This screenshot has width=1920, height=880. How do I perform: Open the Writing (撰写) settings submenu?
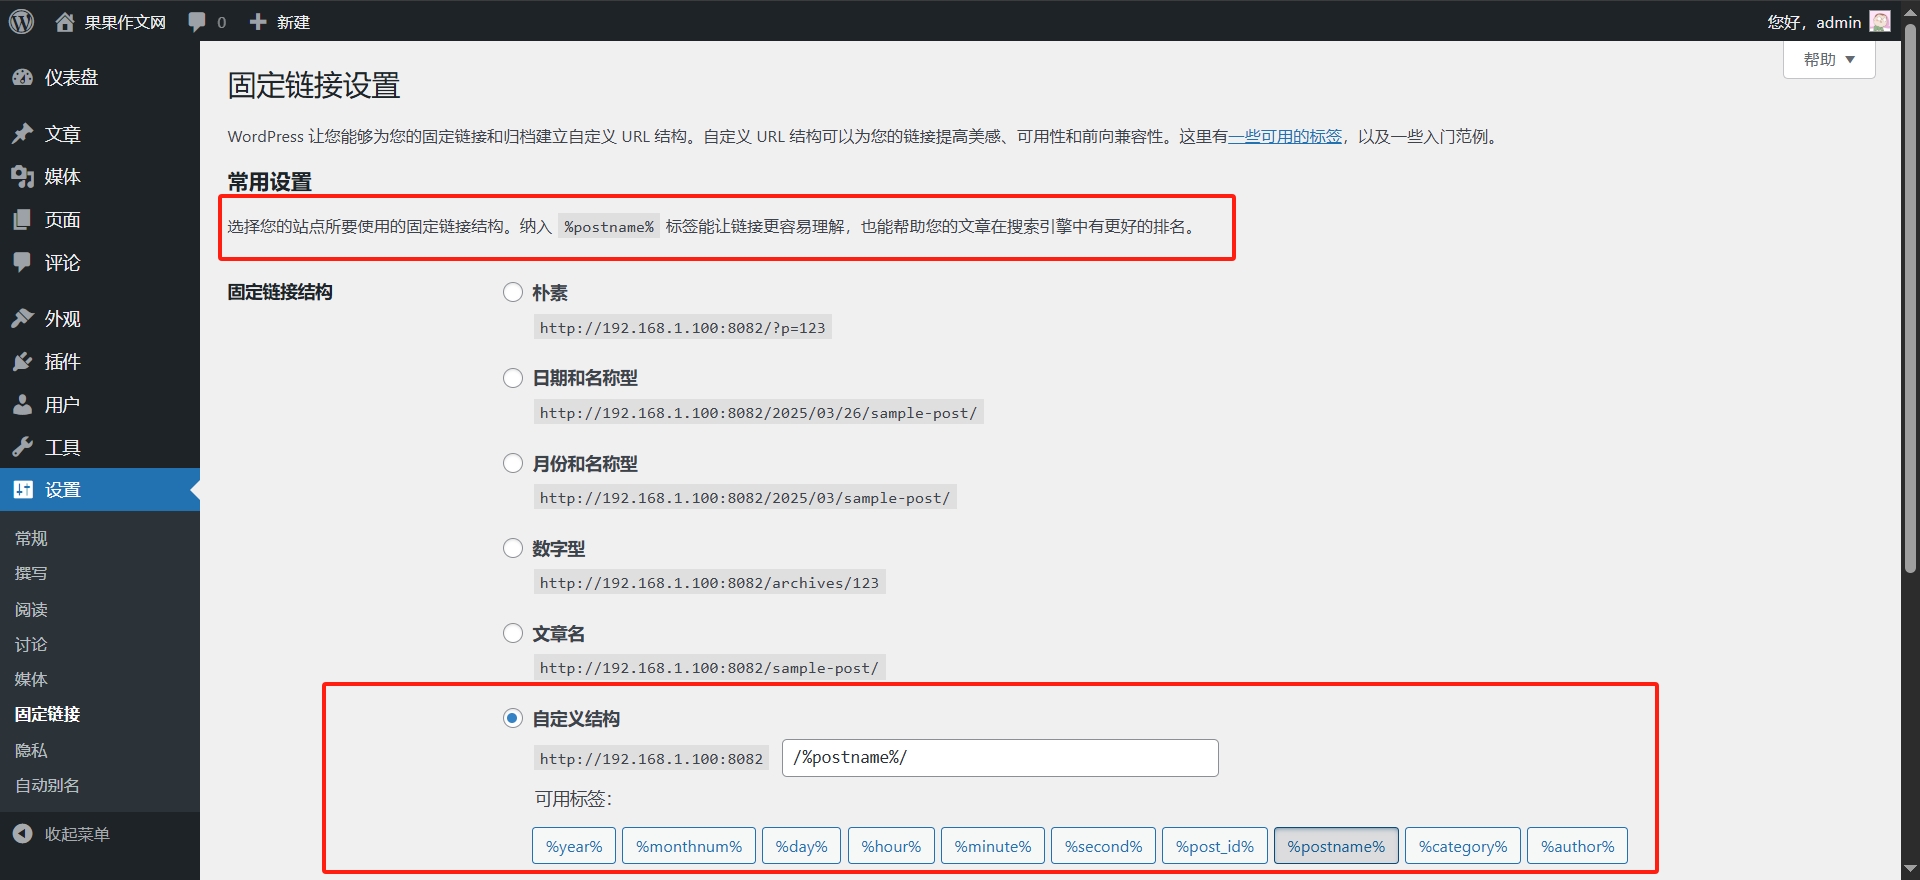[31, 573]
